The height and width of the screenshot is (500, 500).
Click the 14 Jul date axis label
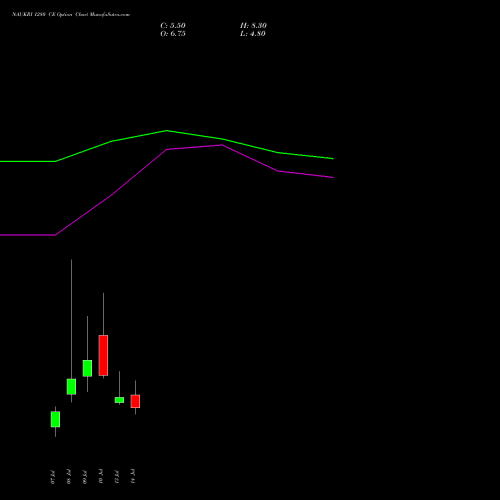tap(133, 477)
